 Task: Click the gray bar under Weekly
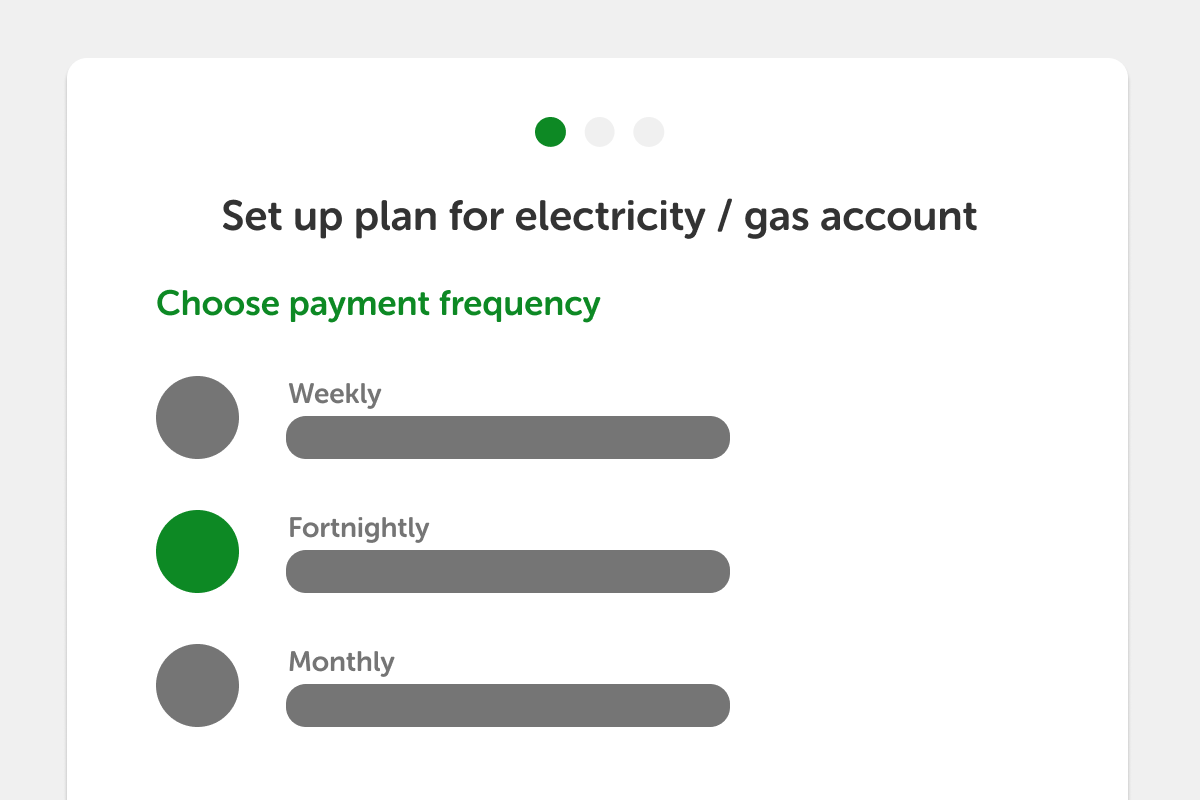[508, 437]
